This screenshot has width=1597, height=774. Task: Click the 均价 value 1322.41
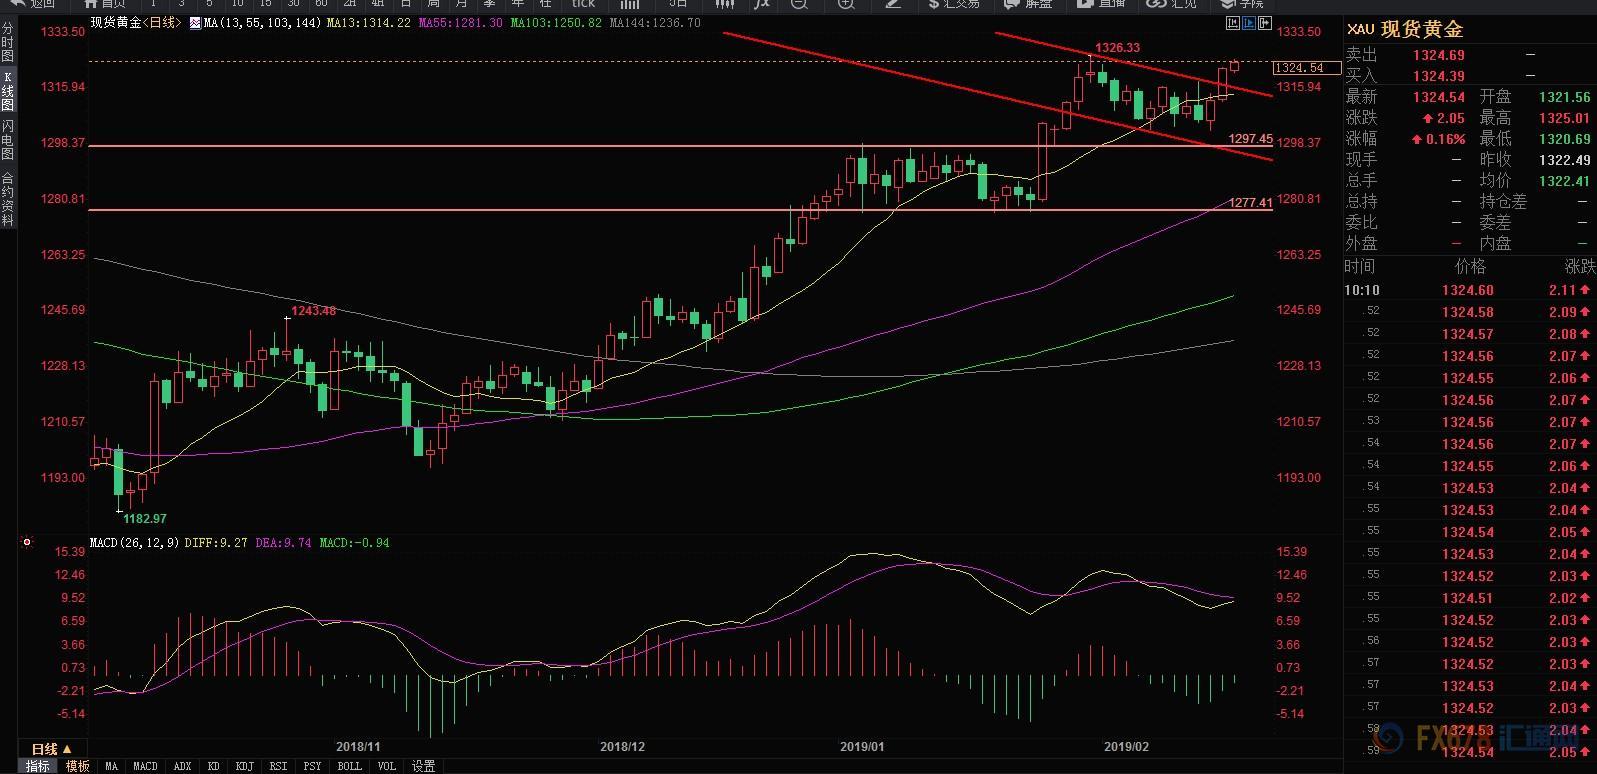[1564, 181]
